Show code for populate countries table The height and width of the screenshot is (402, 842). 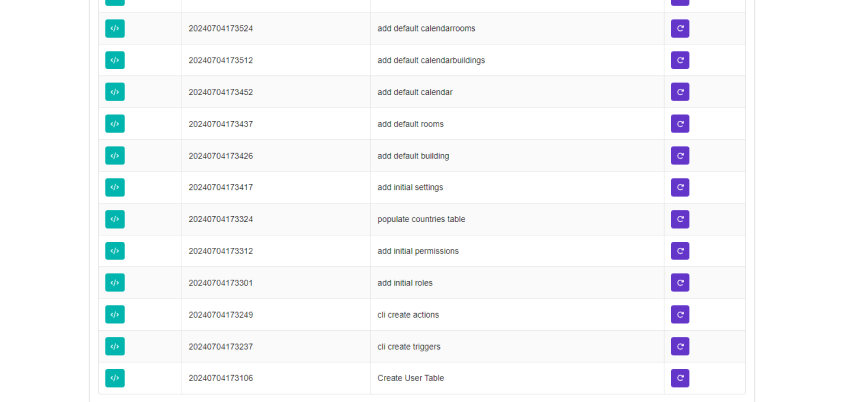(x=115, y=219)
